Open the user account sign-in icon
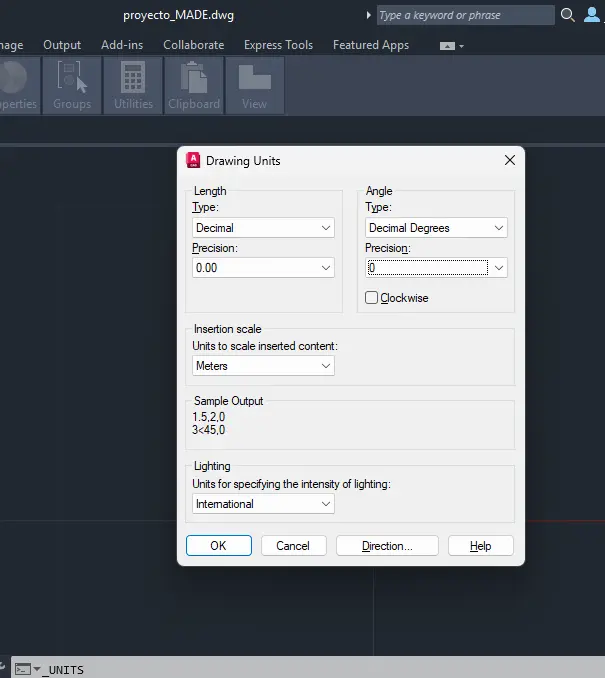The image size is (605, 678). pyautogui.click(x=592, y=15)
